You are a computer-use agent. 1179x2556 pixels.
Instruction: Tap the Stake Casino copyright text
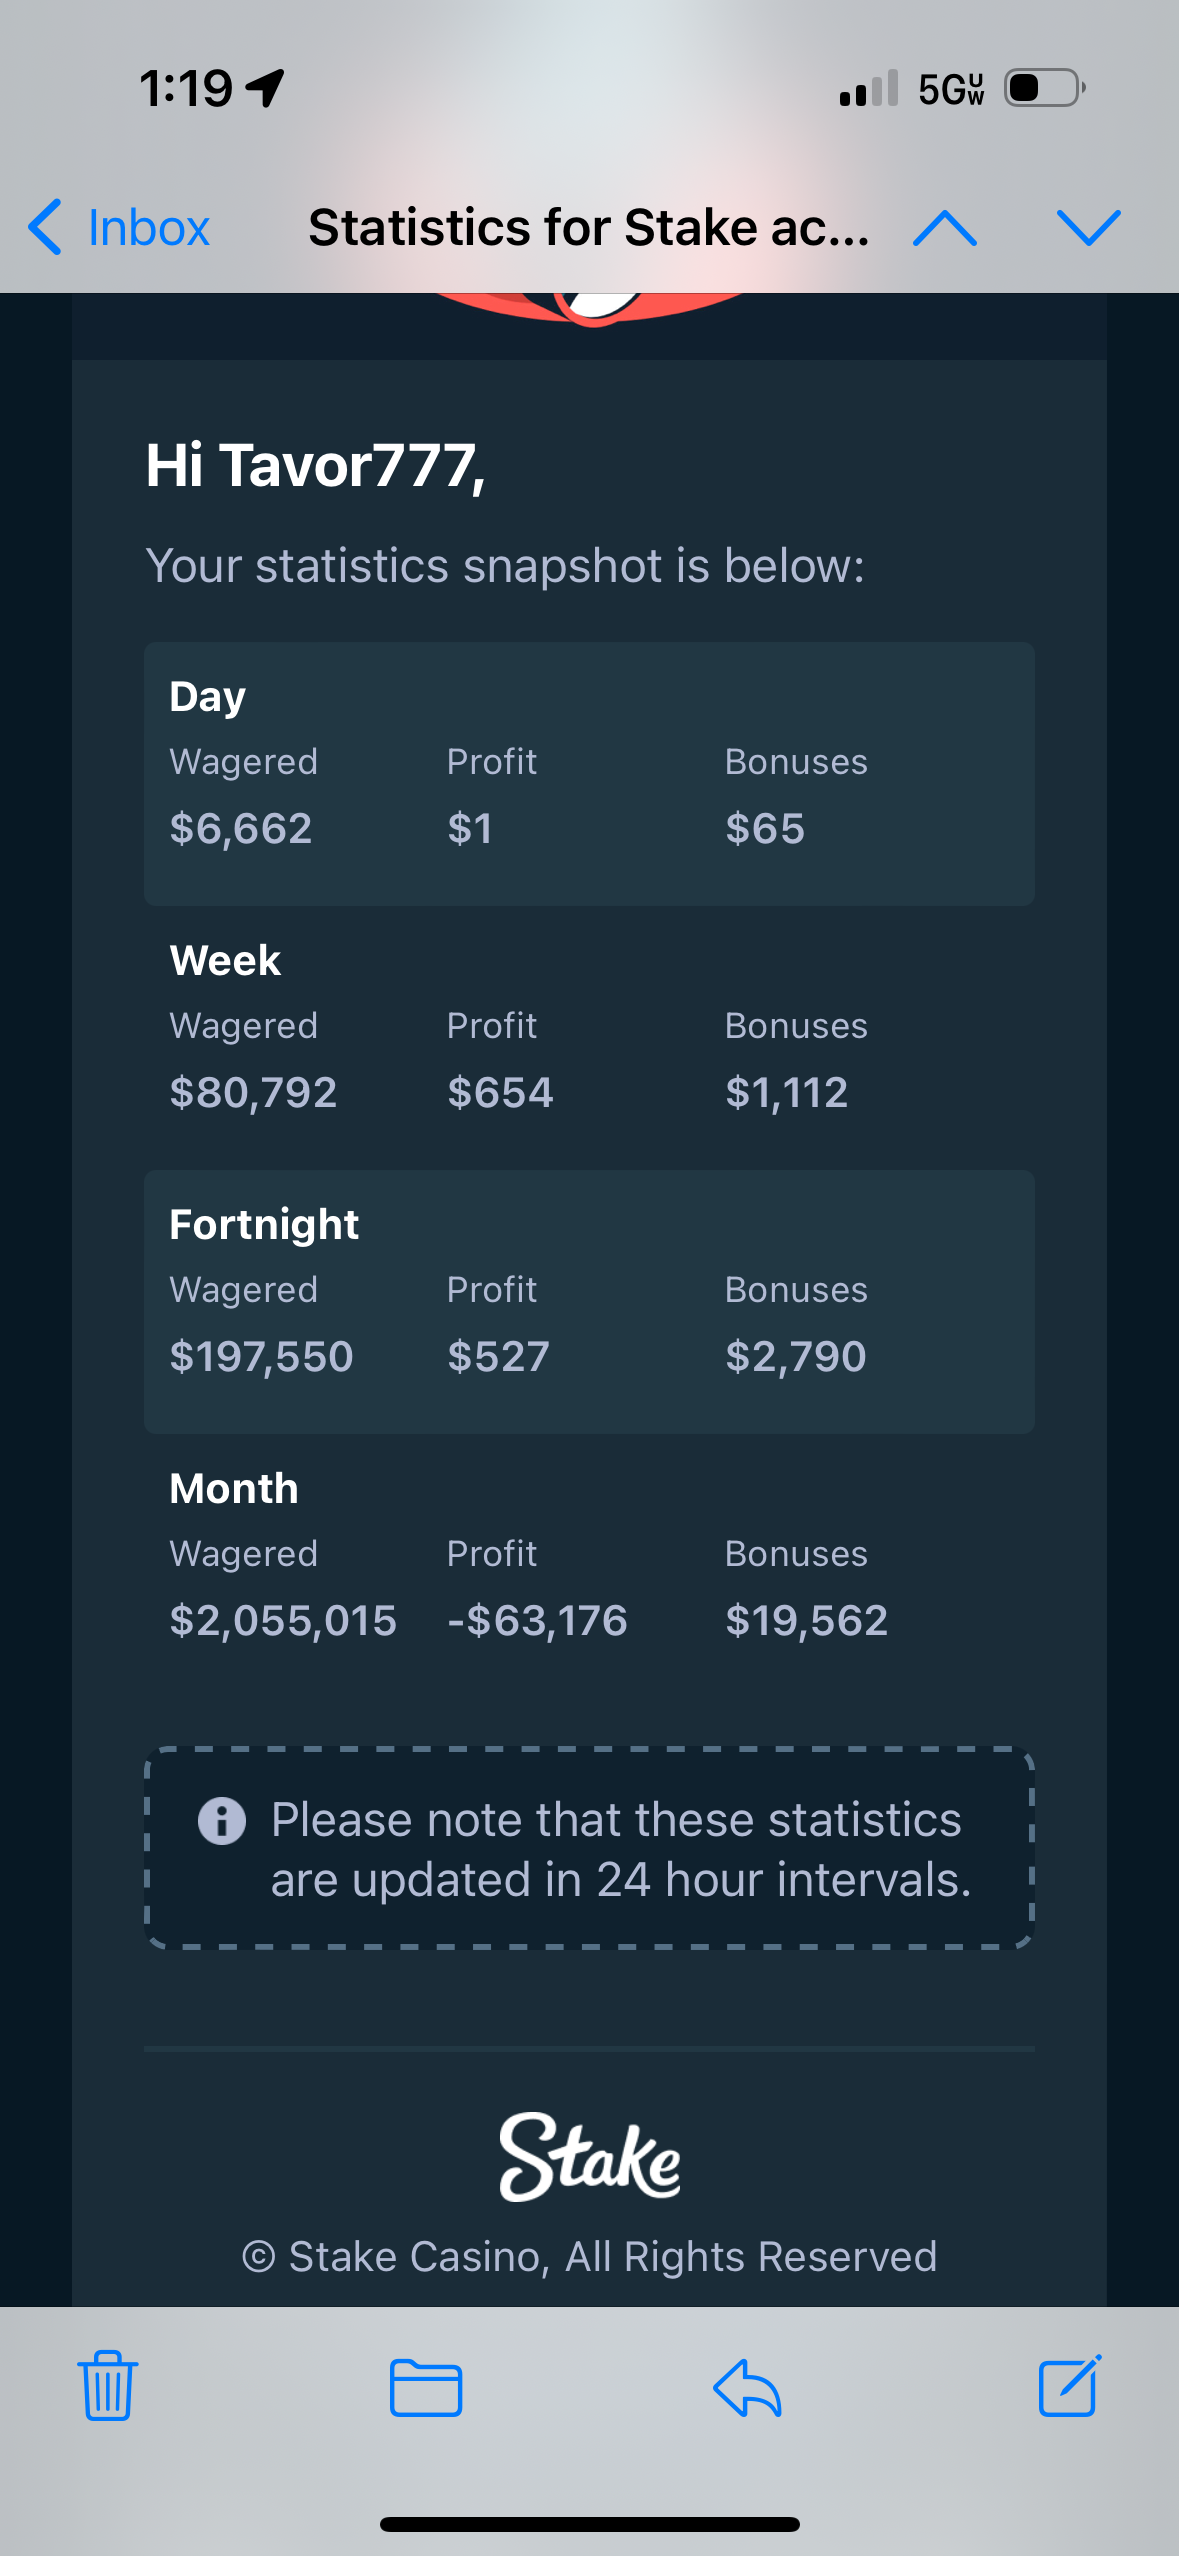click(x=589, y=2256)
